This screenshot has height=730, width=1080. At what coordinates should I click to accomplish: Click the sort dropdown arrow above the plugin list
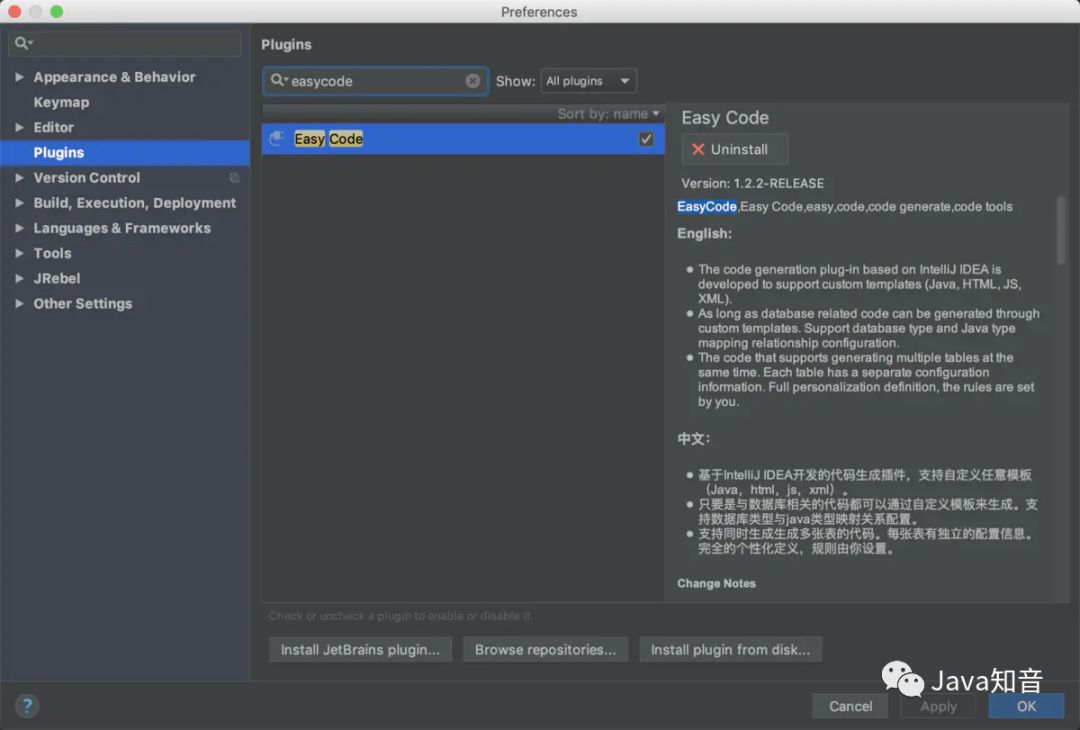[654, 114]
